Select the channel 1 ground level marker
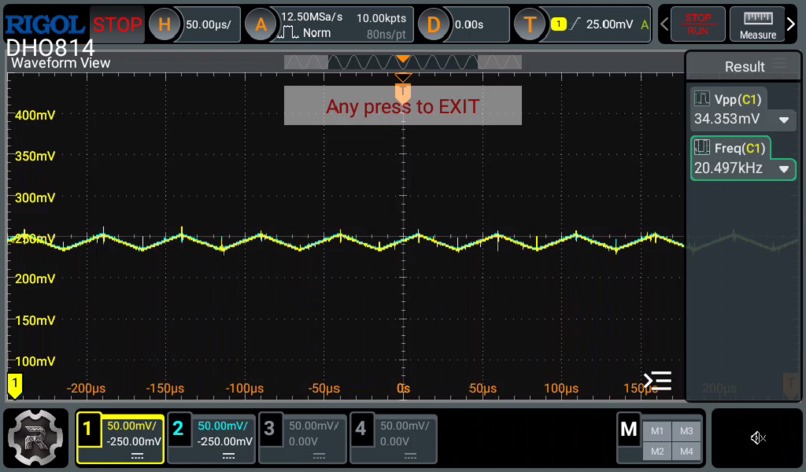This screenshot has height=472, width=806. pos(15,386)
